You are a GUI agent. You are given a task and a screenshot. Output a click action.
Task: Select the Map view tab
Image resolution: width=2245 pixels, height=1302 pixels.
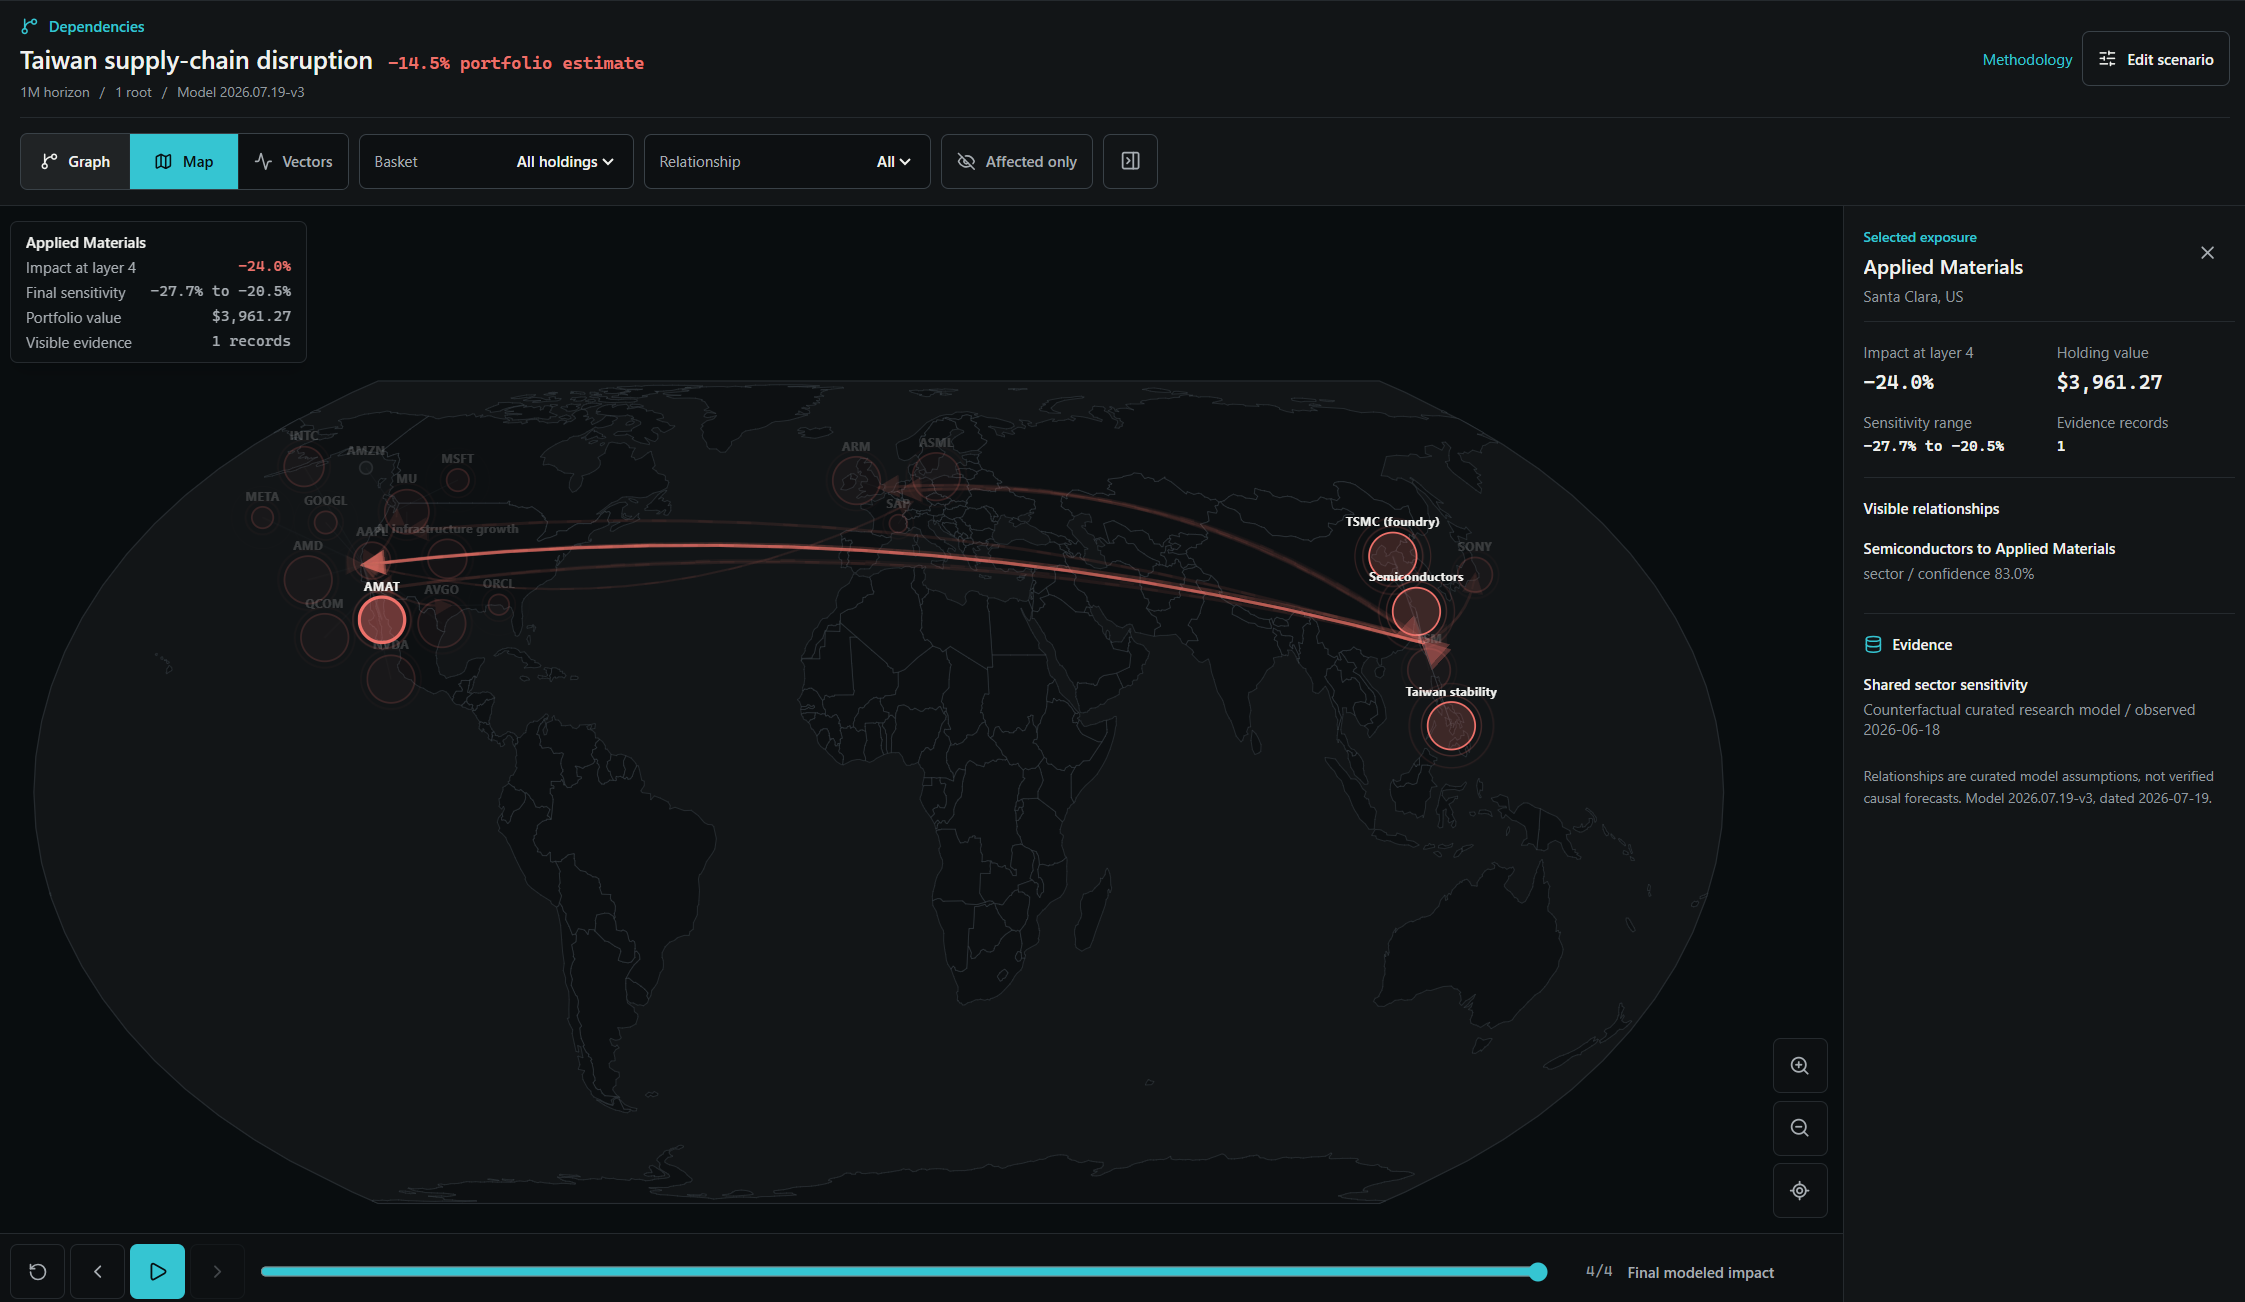click(x=184, y=161)
